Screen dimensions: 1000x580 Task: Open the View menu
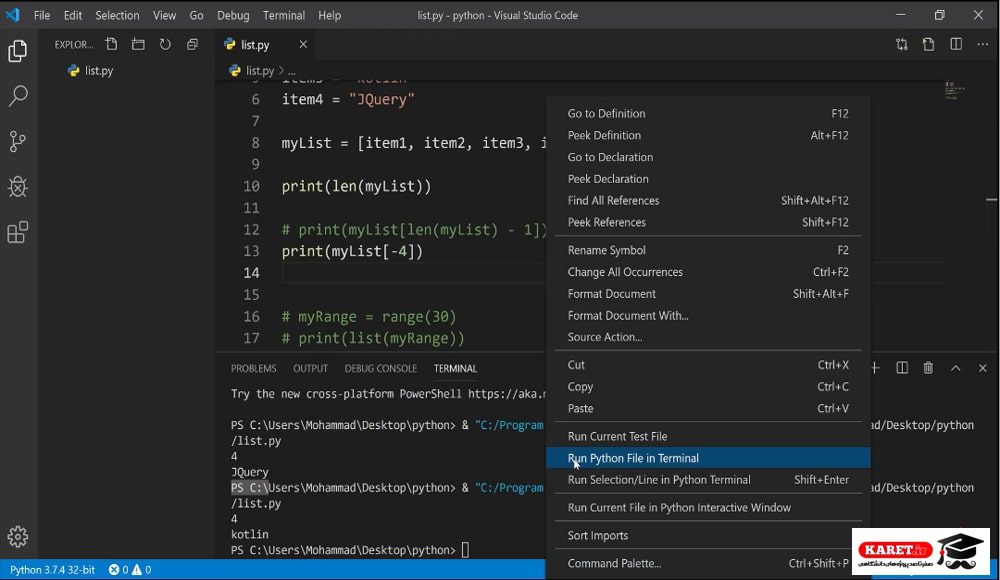[x=165, y=15]
